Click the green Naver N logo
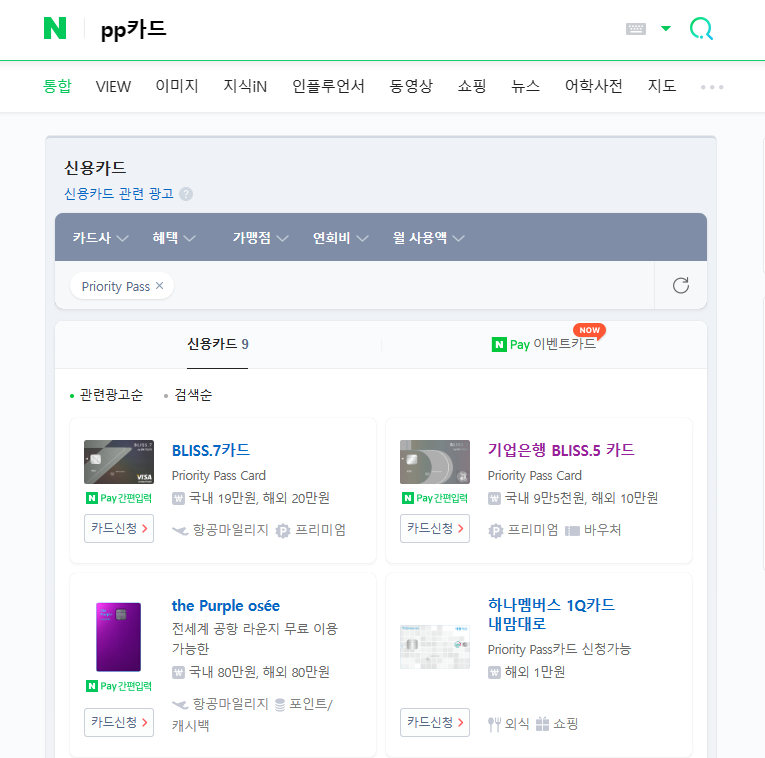The height and width of the screenshot is (758, 765). click(55, 28)
